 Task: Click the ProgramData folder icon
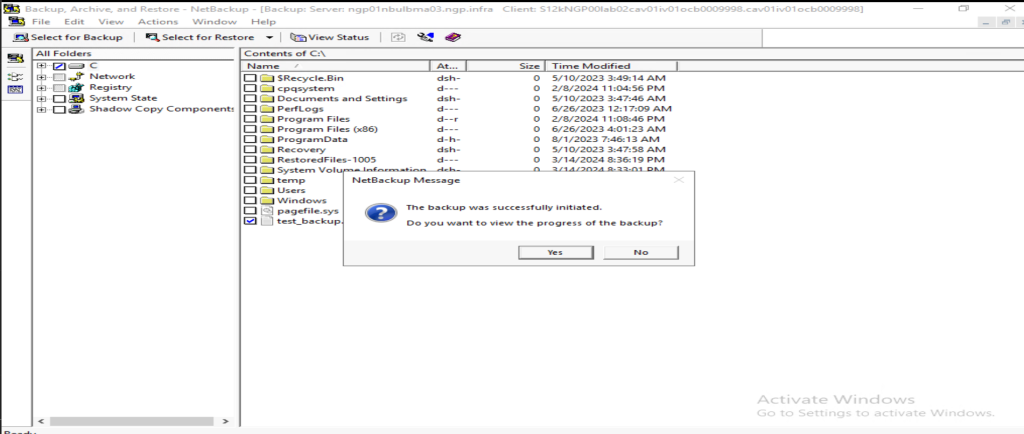click(266, 140)
